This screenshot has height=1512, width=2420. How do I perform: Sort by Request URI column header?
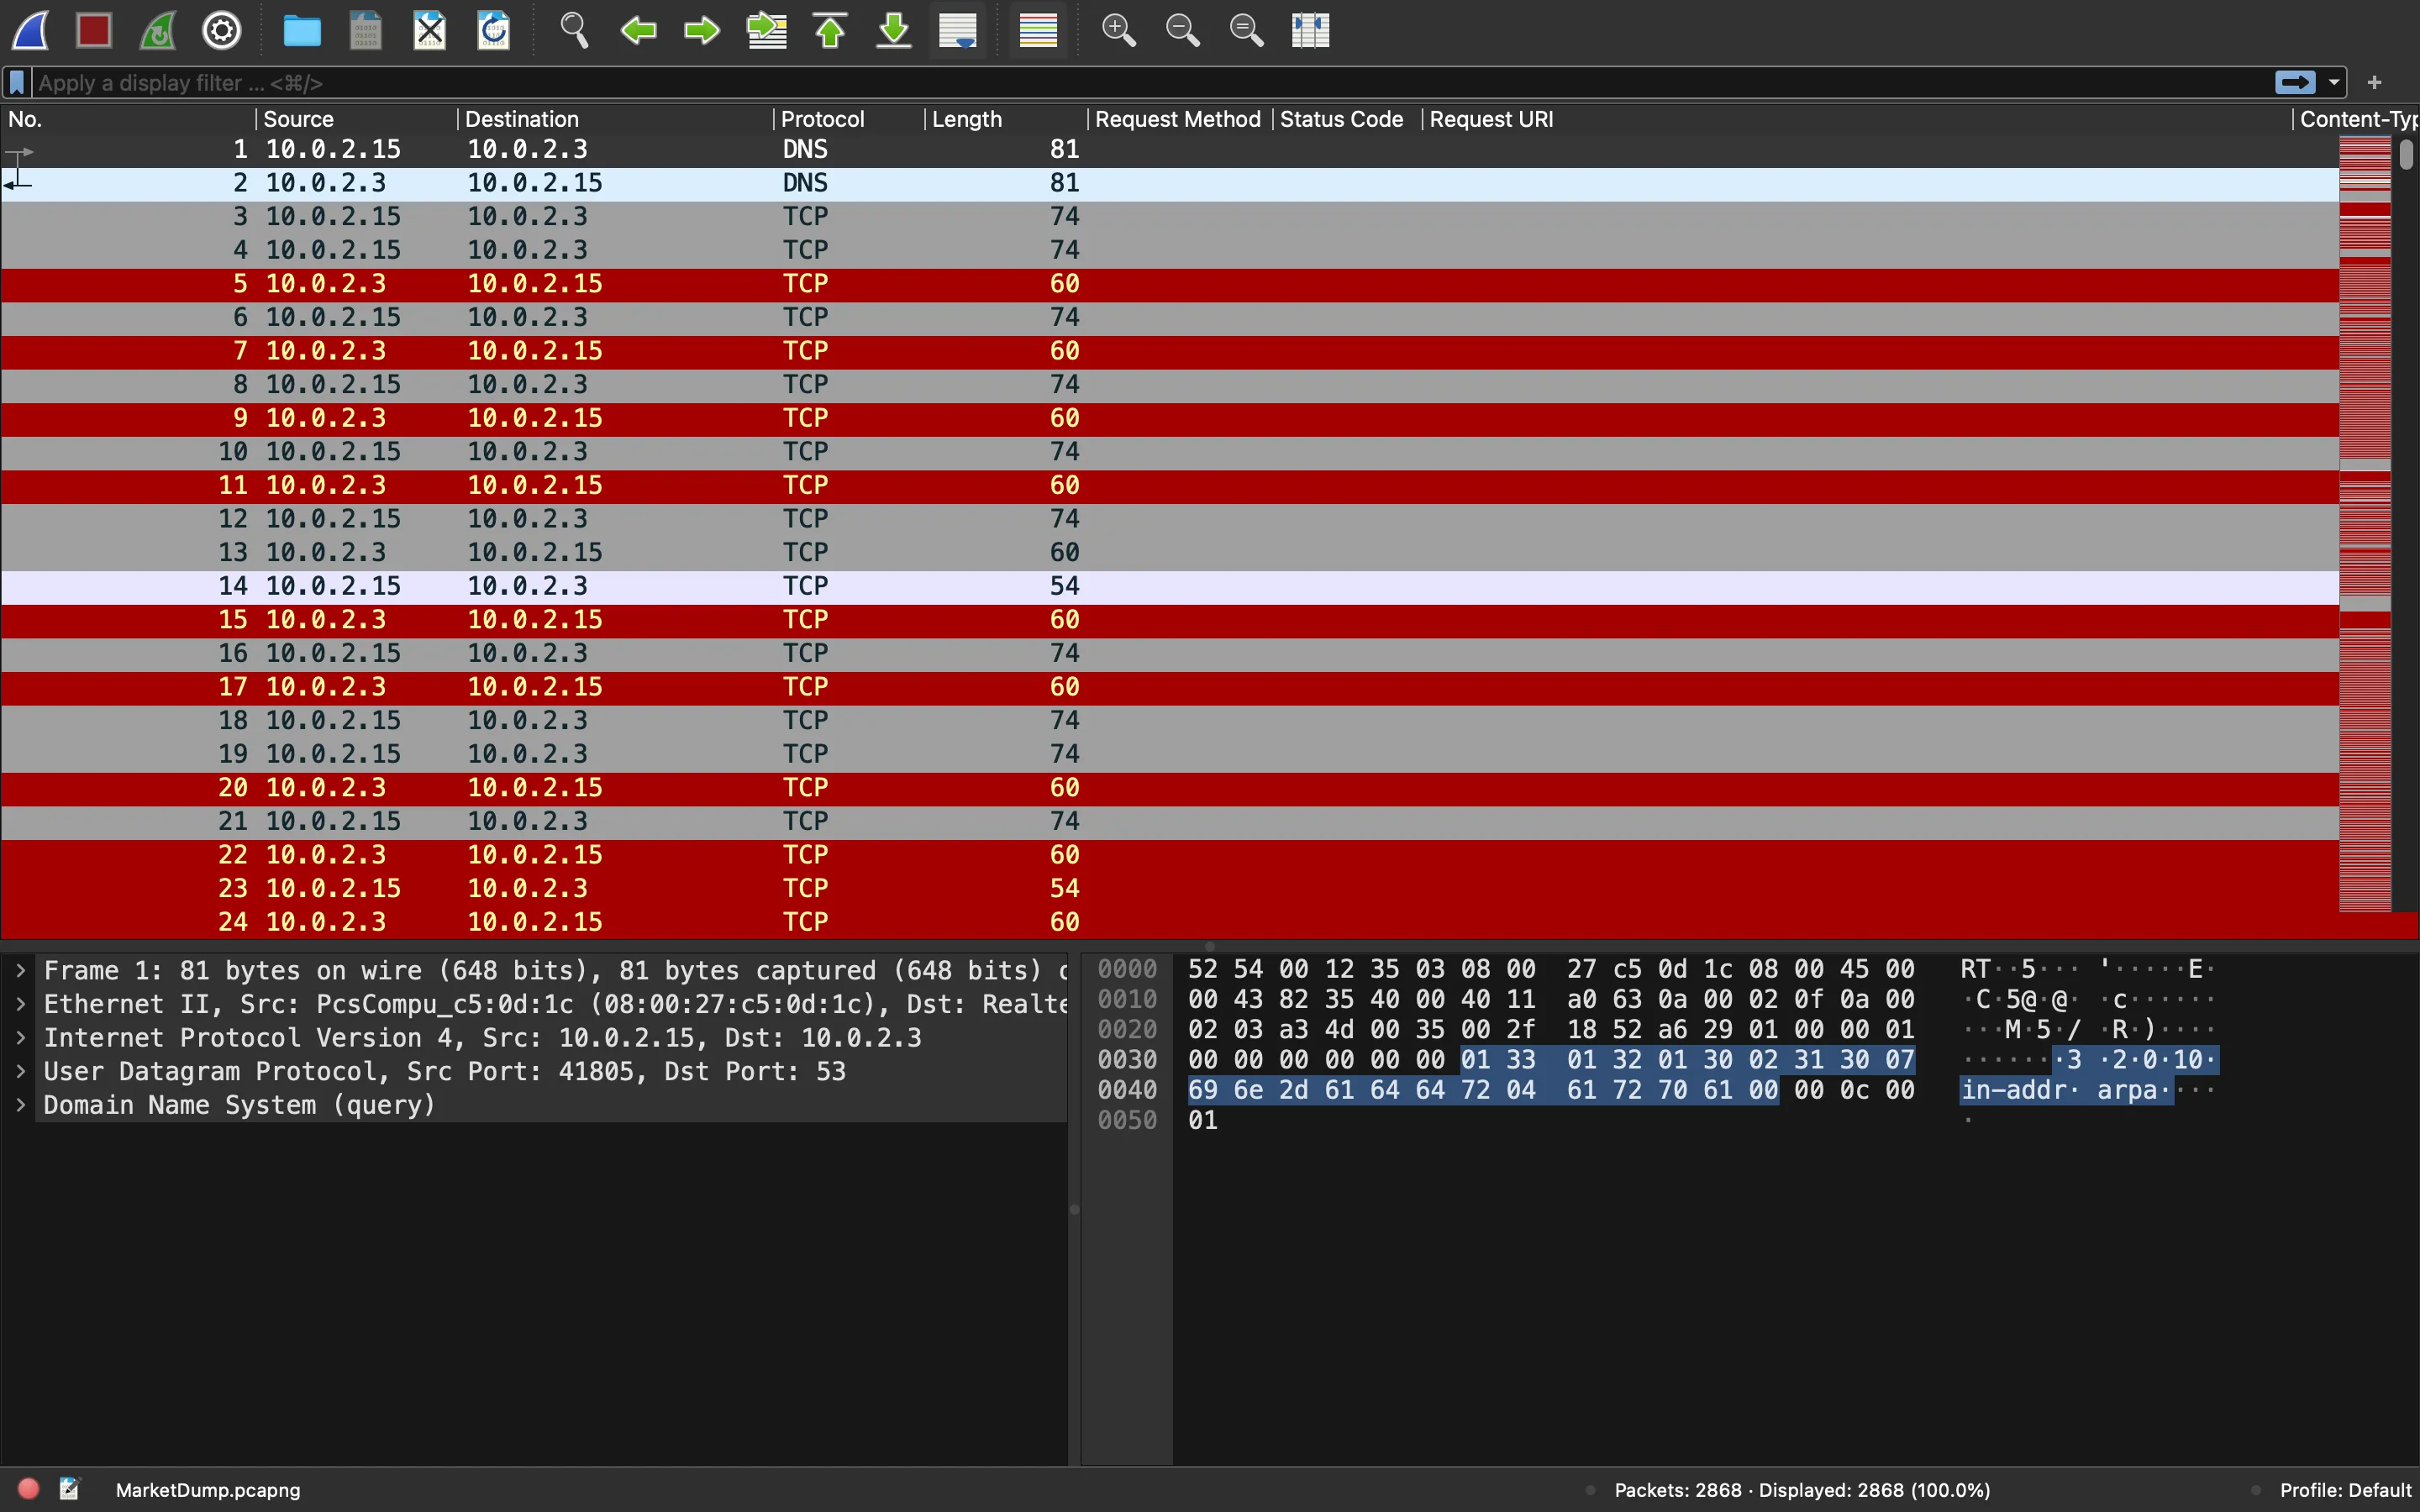click(1857, 119)
